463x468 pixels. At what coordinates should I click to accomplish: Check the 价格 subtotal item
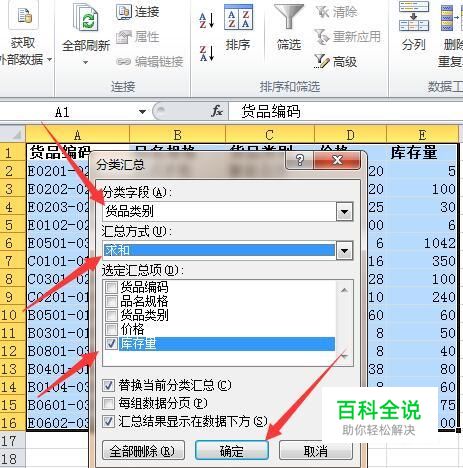pos(111,329)
